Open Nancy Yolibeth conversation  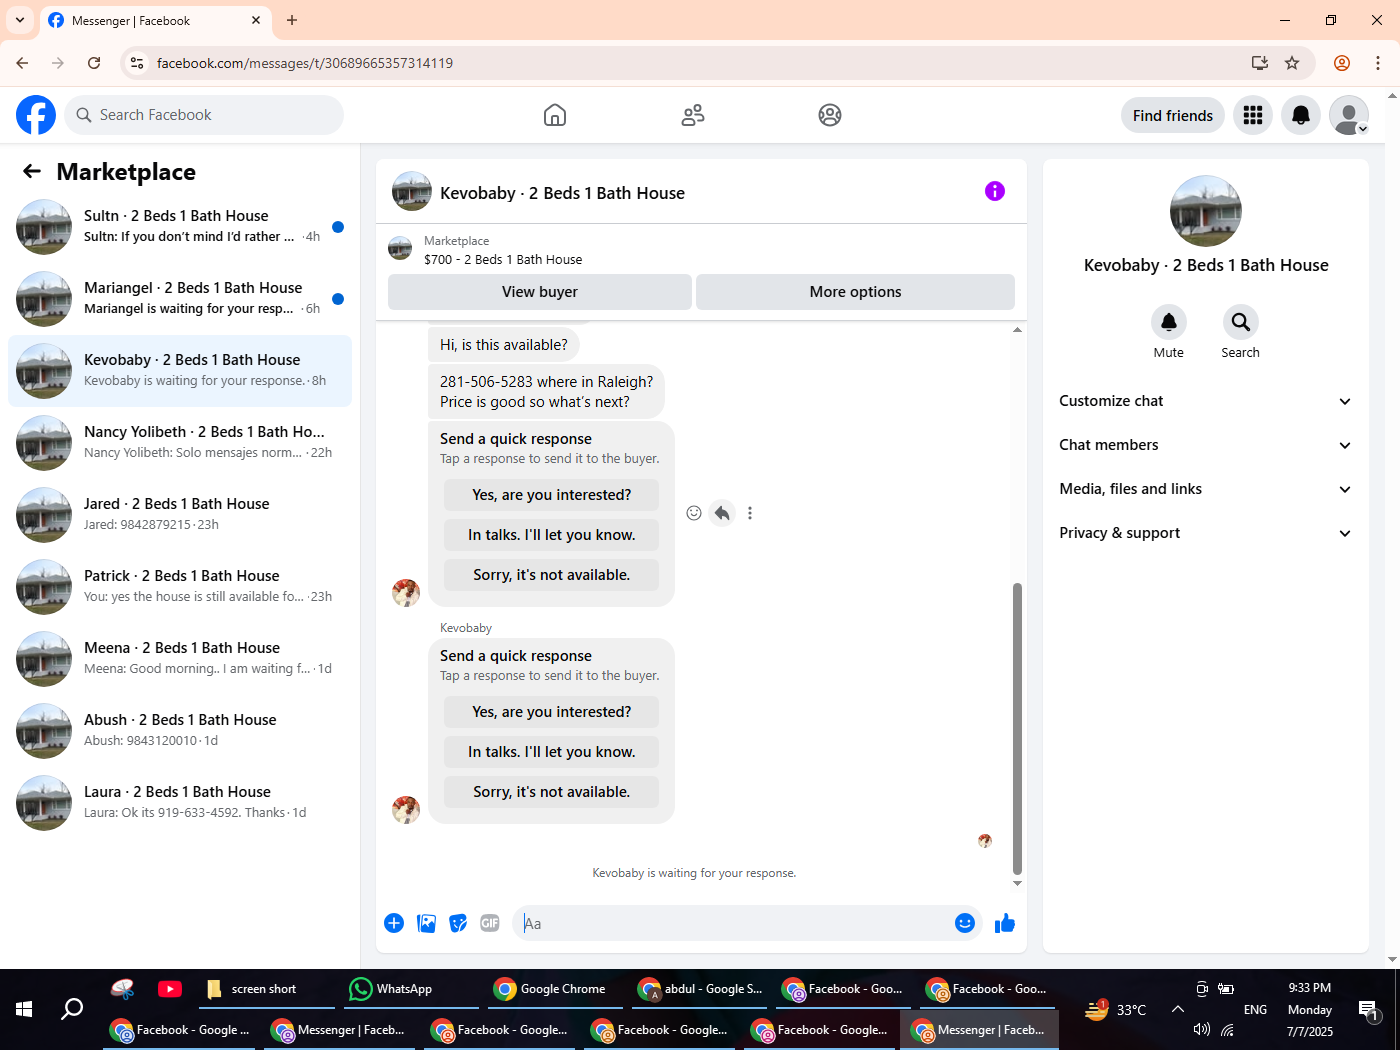180,442
